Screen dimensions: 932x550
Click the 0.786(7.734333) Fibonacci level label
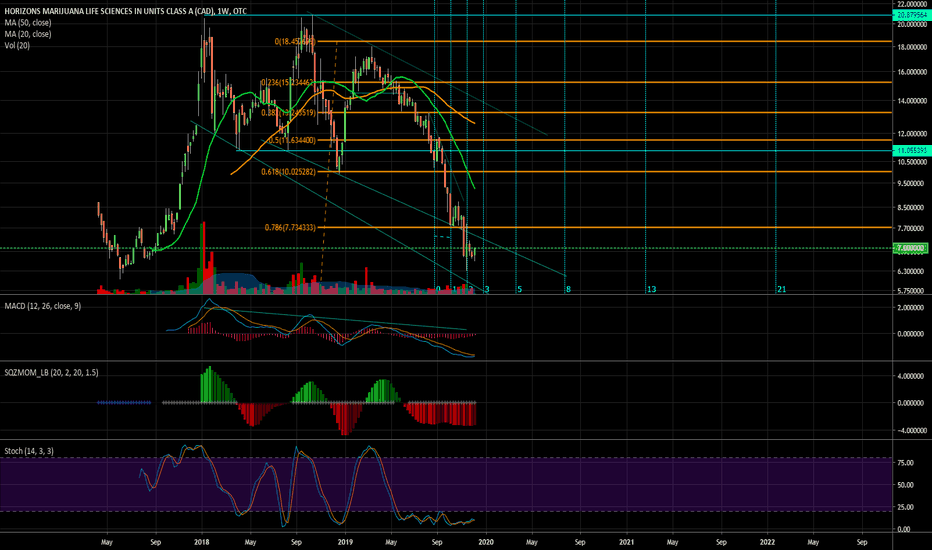coord(290,228)
